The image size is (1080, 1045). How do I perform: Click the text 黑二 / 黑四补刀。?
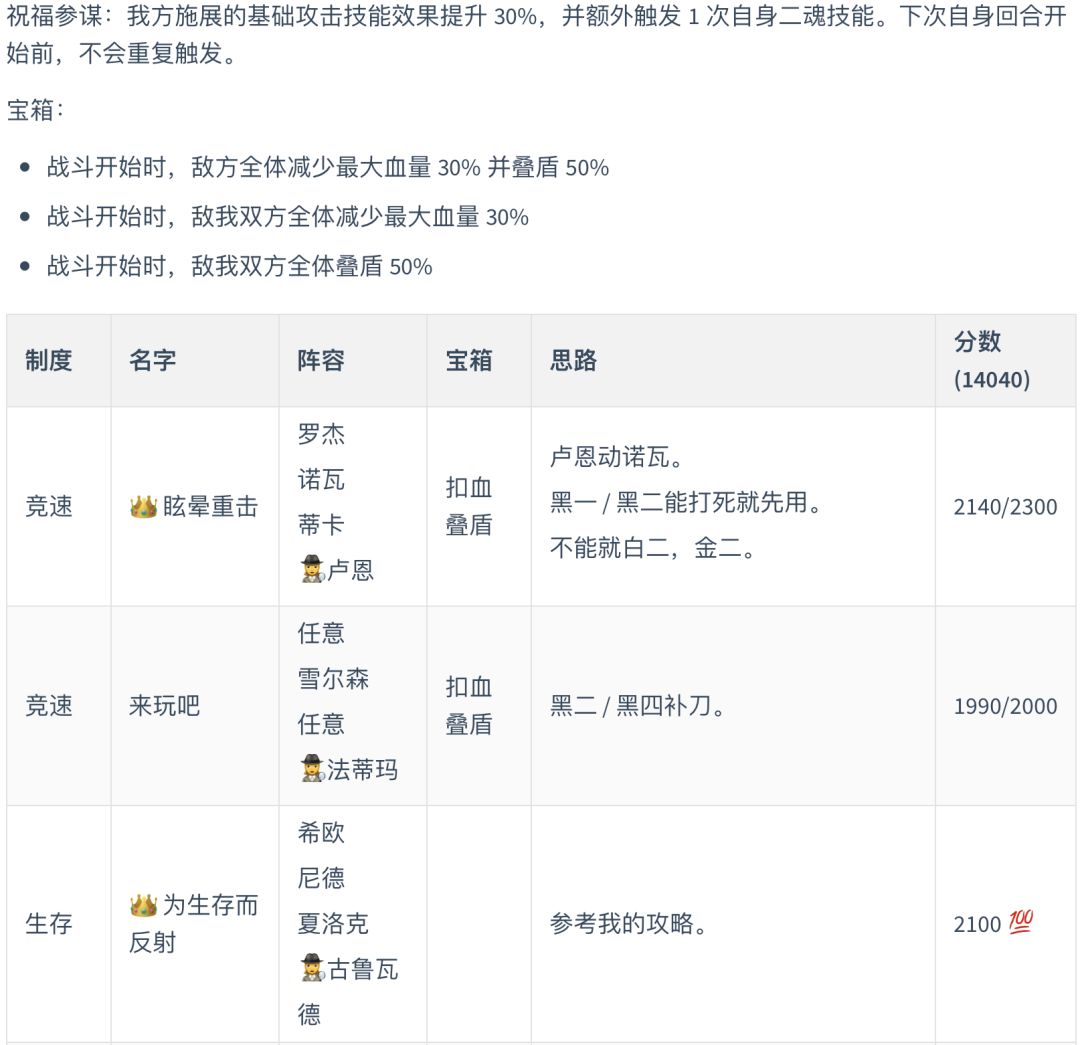click(x=637, y=706)
